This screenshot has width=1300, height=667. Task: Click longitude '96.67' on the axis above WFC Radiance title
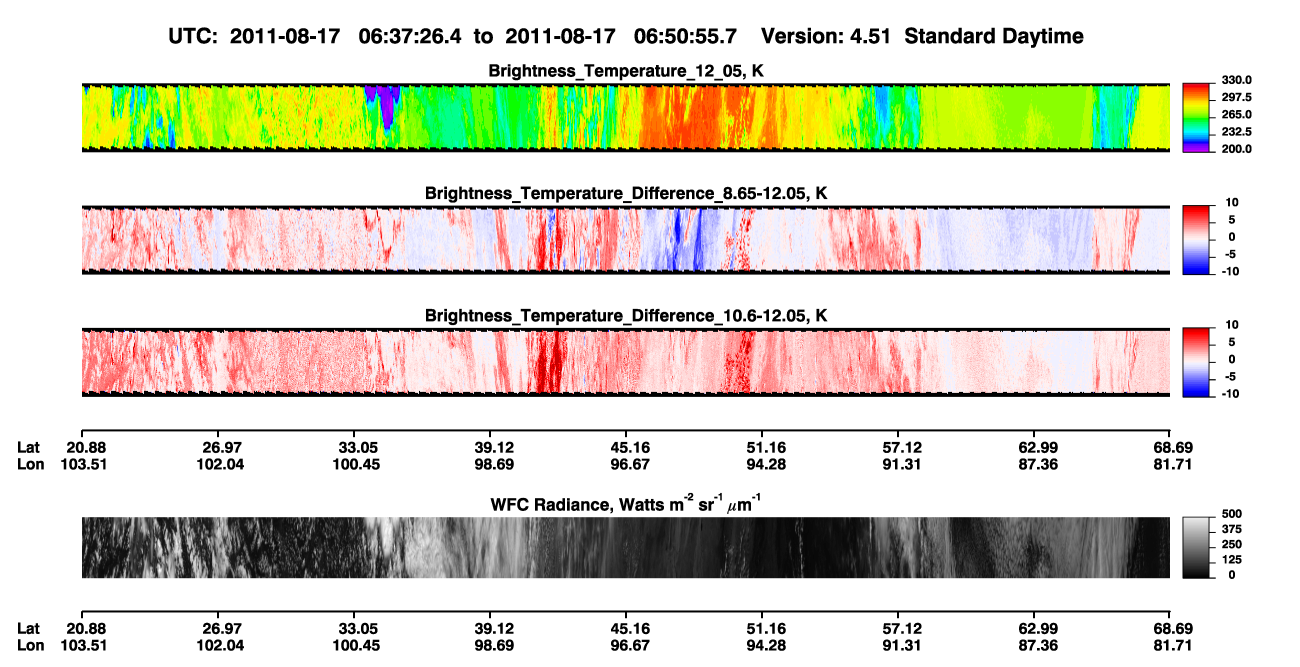coord(625,464)
